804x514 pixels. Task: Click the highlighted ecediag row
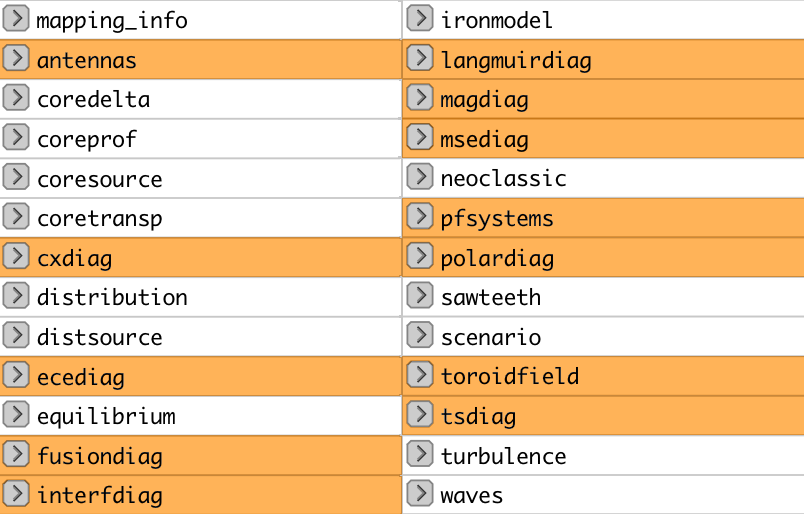tap(200, 376)
